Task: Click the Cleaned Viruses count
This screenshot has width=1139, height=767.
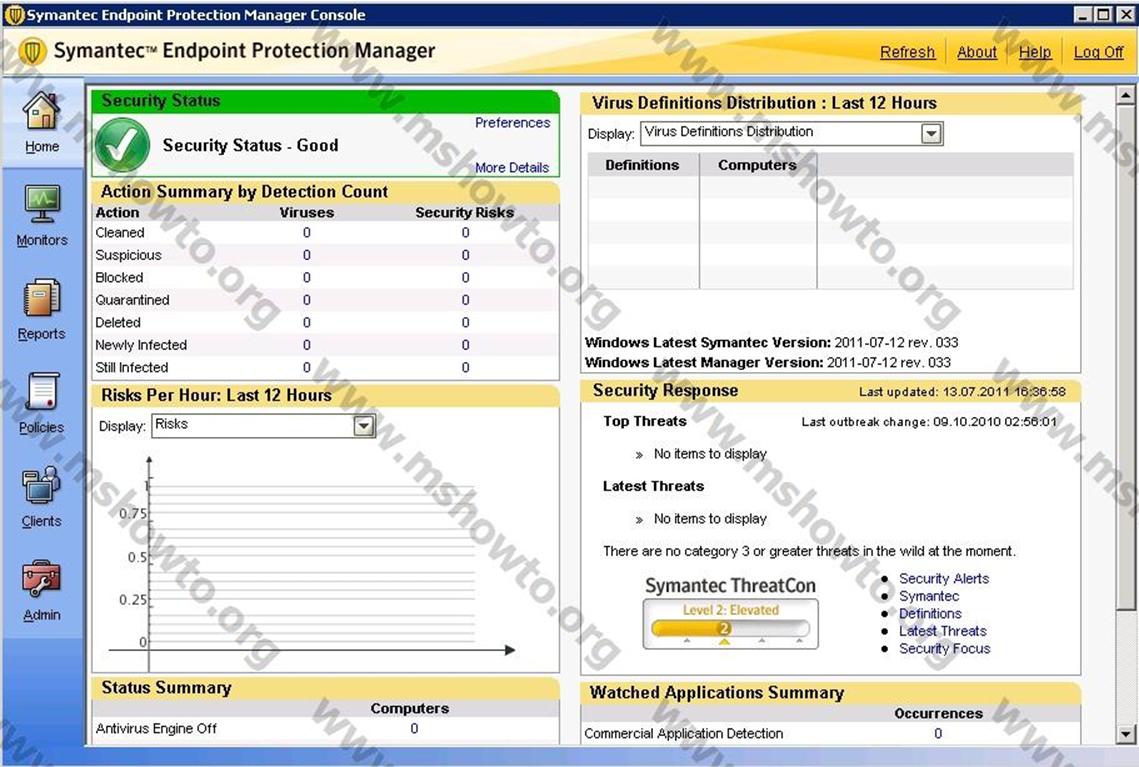Action: point(307,232)
